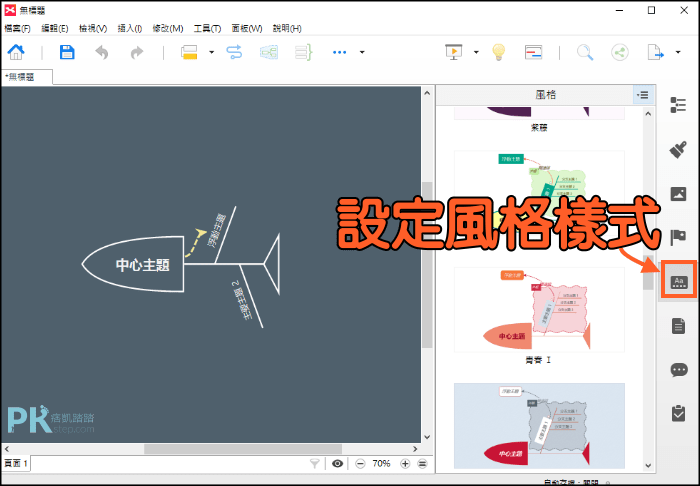Viewport: 700px width, 486px height.
Task: Click the 風格 panel scrollbar up arrow
Action: coord(649,113)
